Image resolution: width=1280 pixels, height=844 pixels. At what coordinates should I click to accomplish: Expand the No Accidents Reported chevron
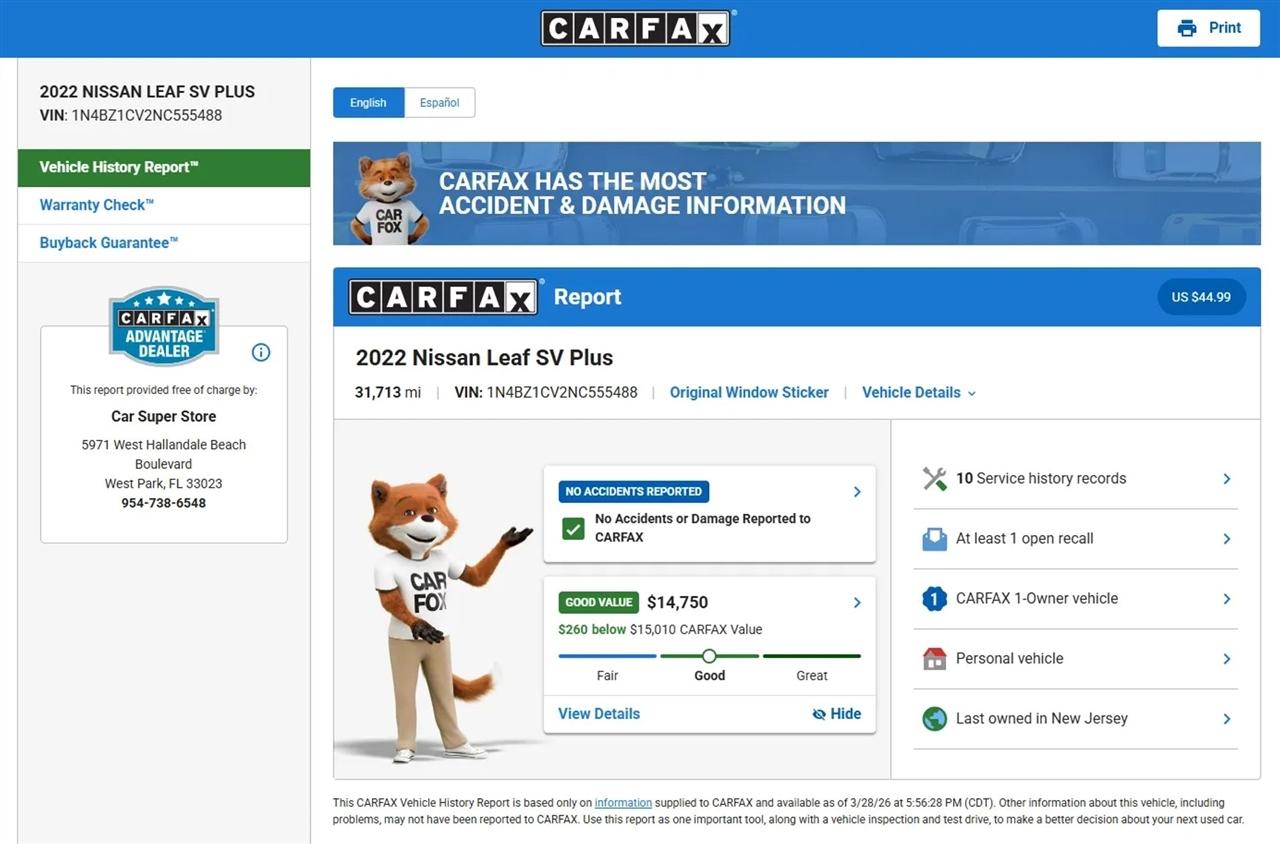tap(857, 492)
